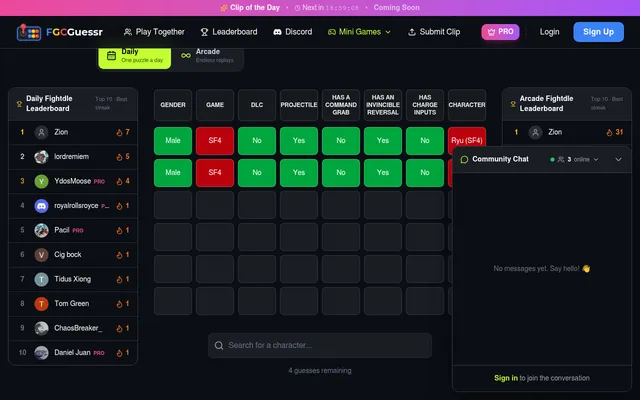Click the DLC column header
The width and height of the screenshot is (640, 400).
[x=257, y=105]
